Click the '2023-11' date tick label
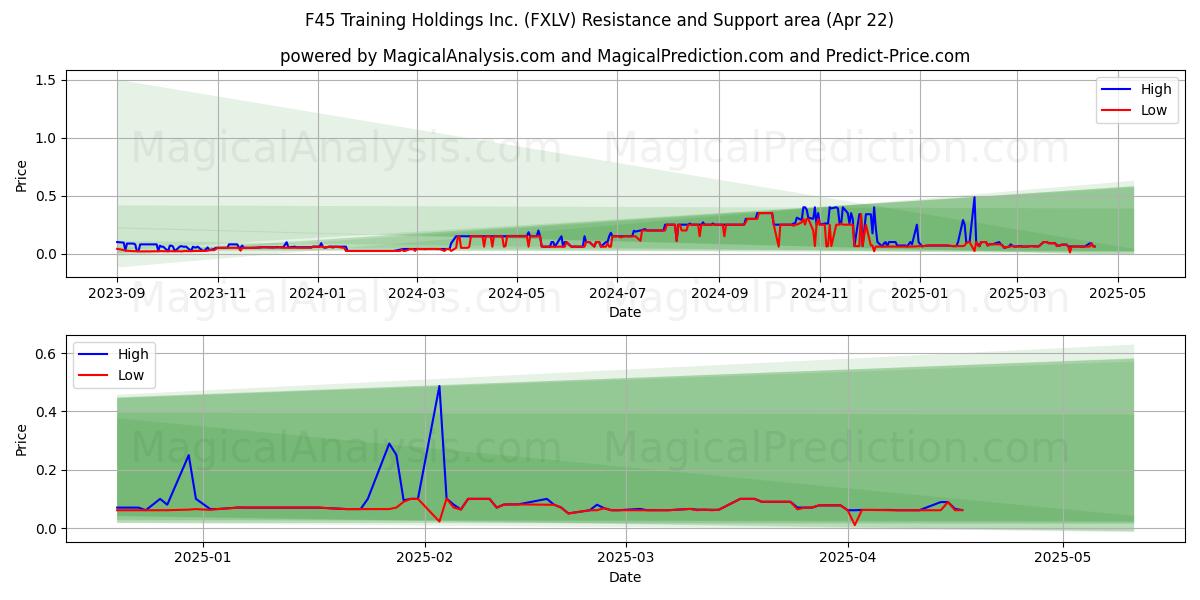1200x600 pixels. [x=218, y=293]
